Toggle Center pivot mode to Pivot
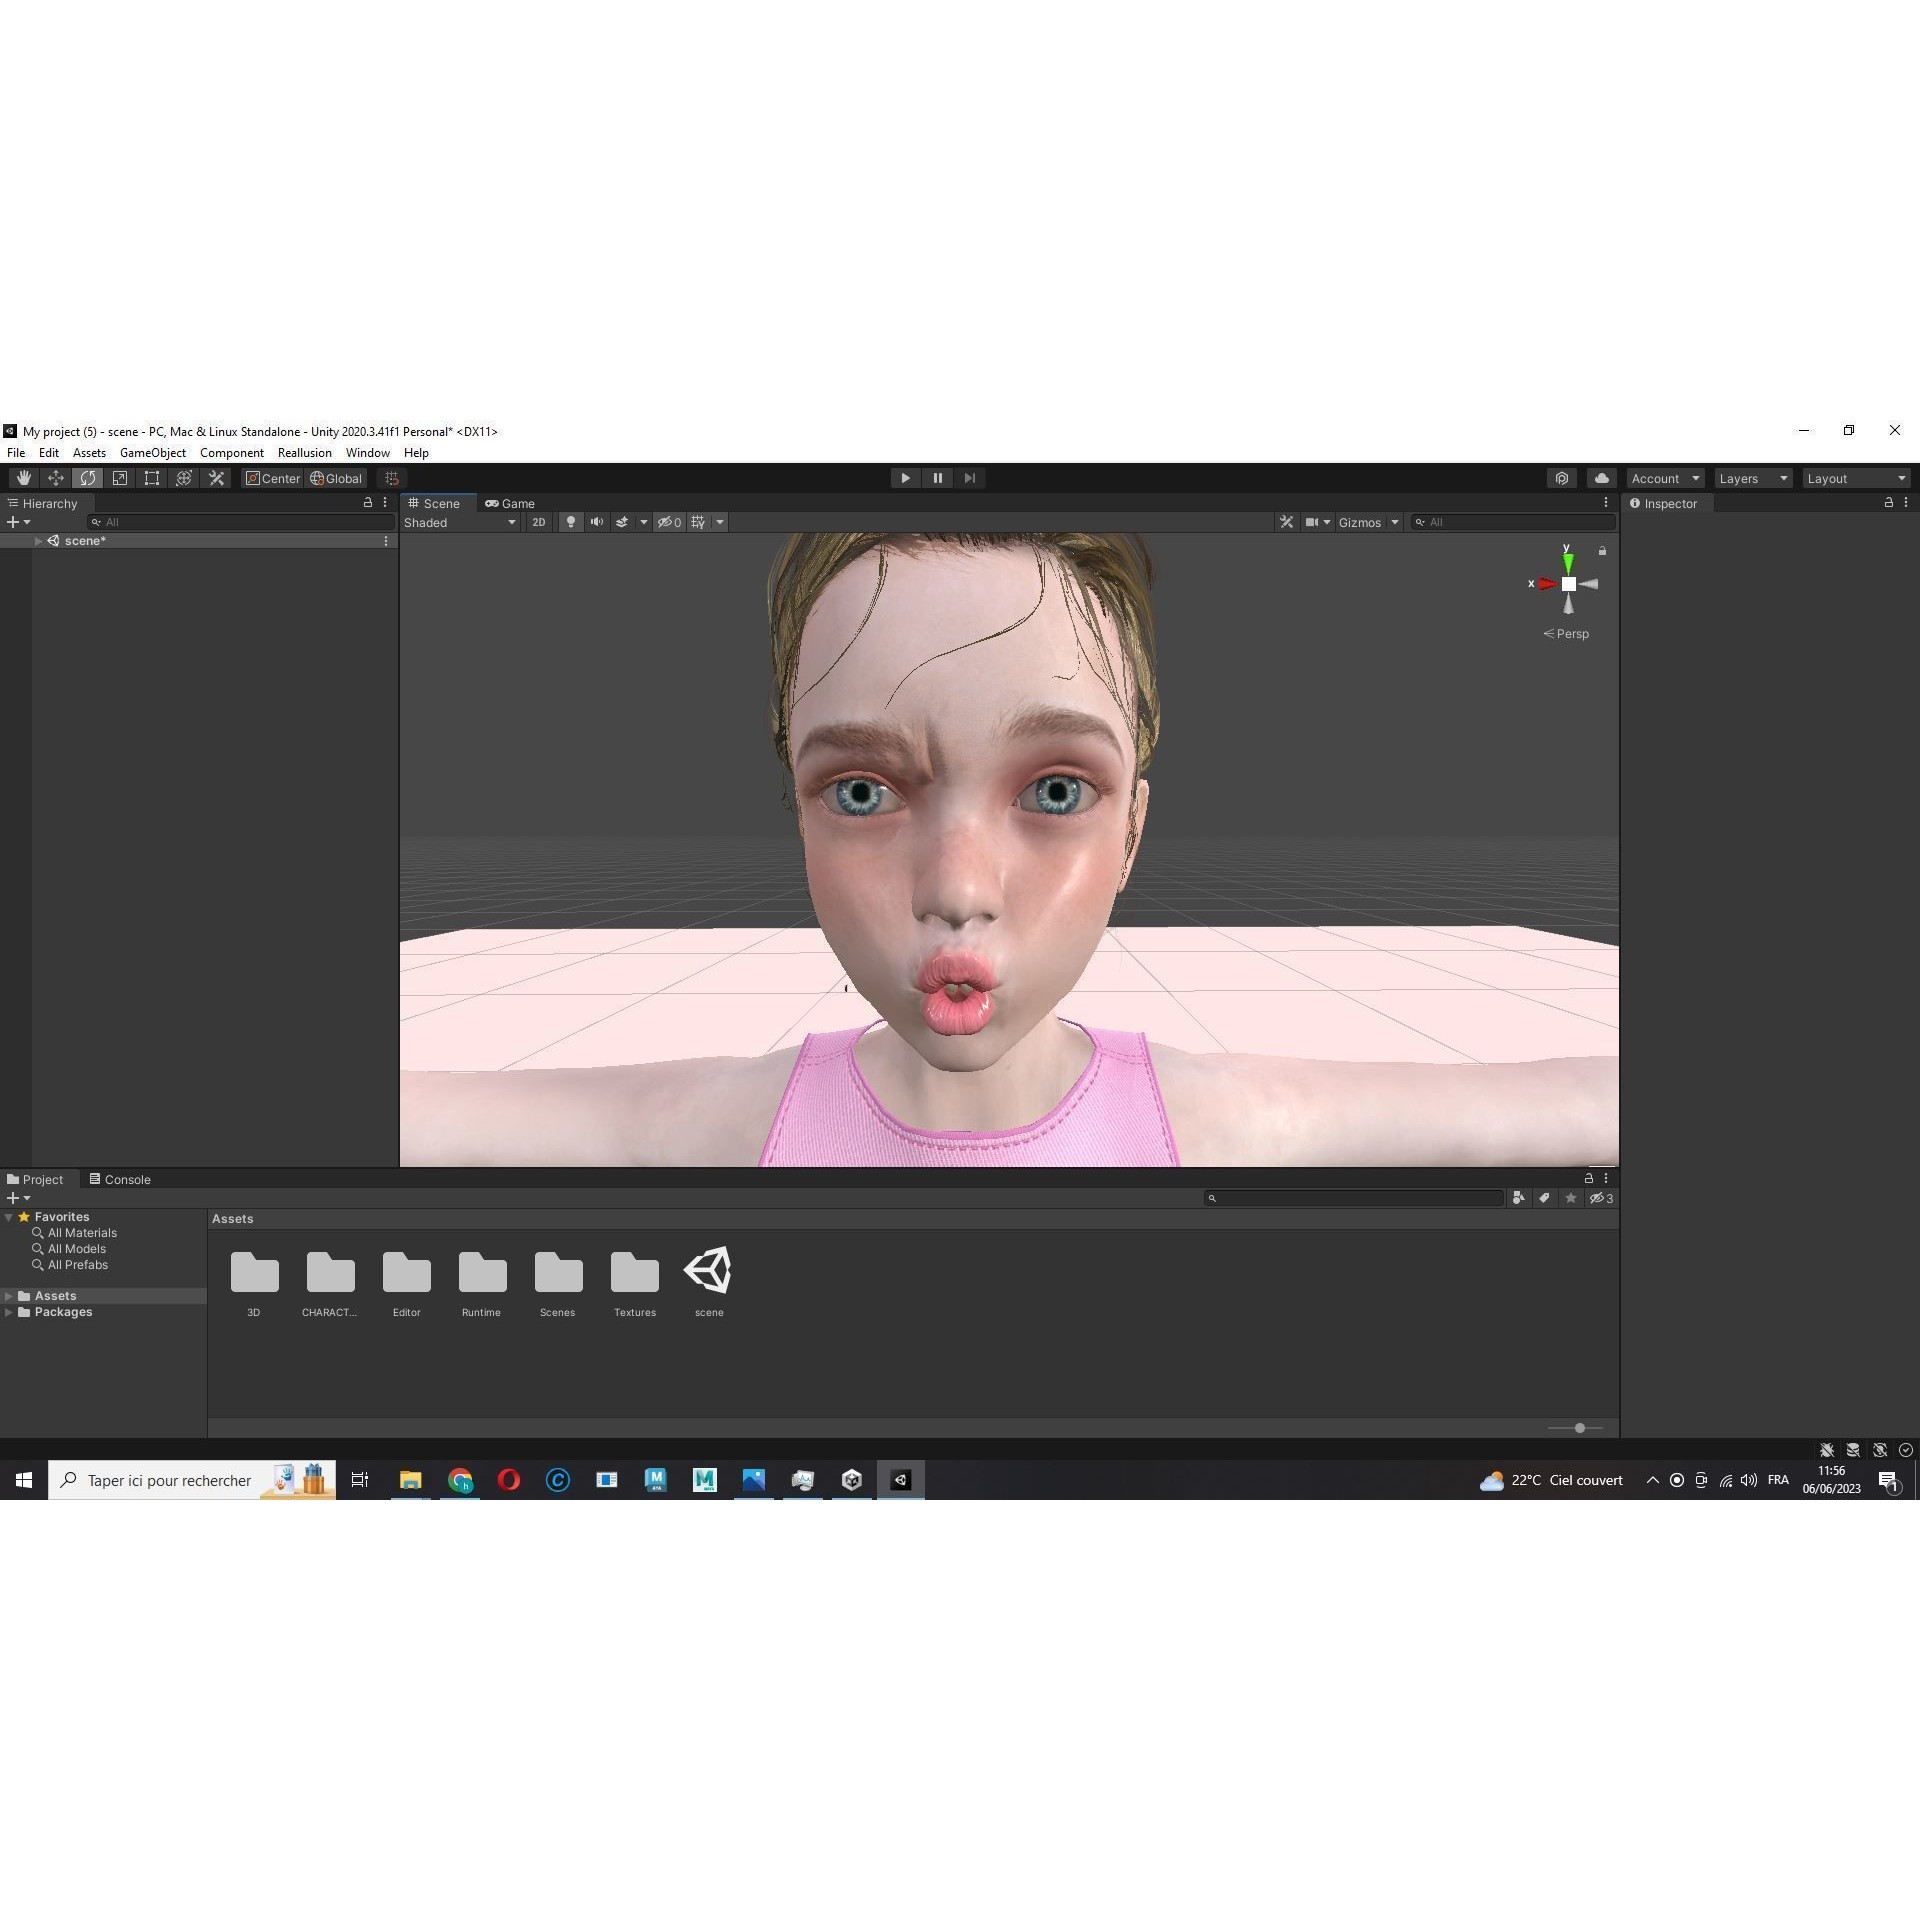 point(272,478)
